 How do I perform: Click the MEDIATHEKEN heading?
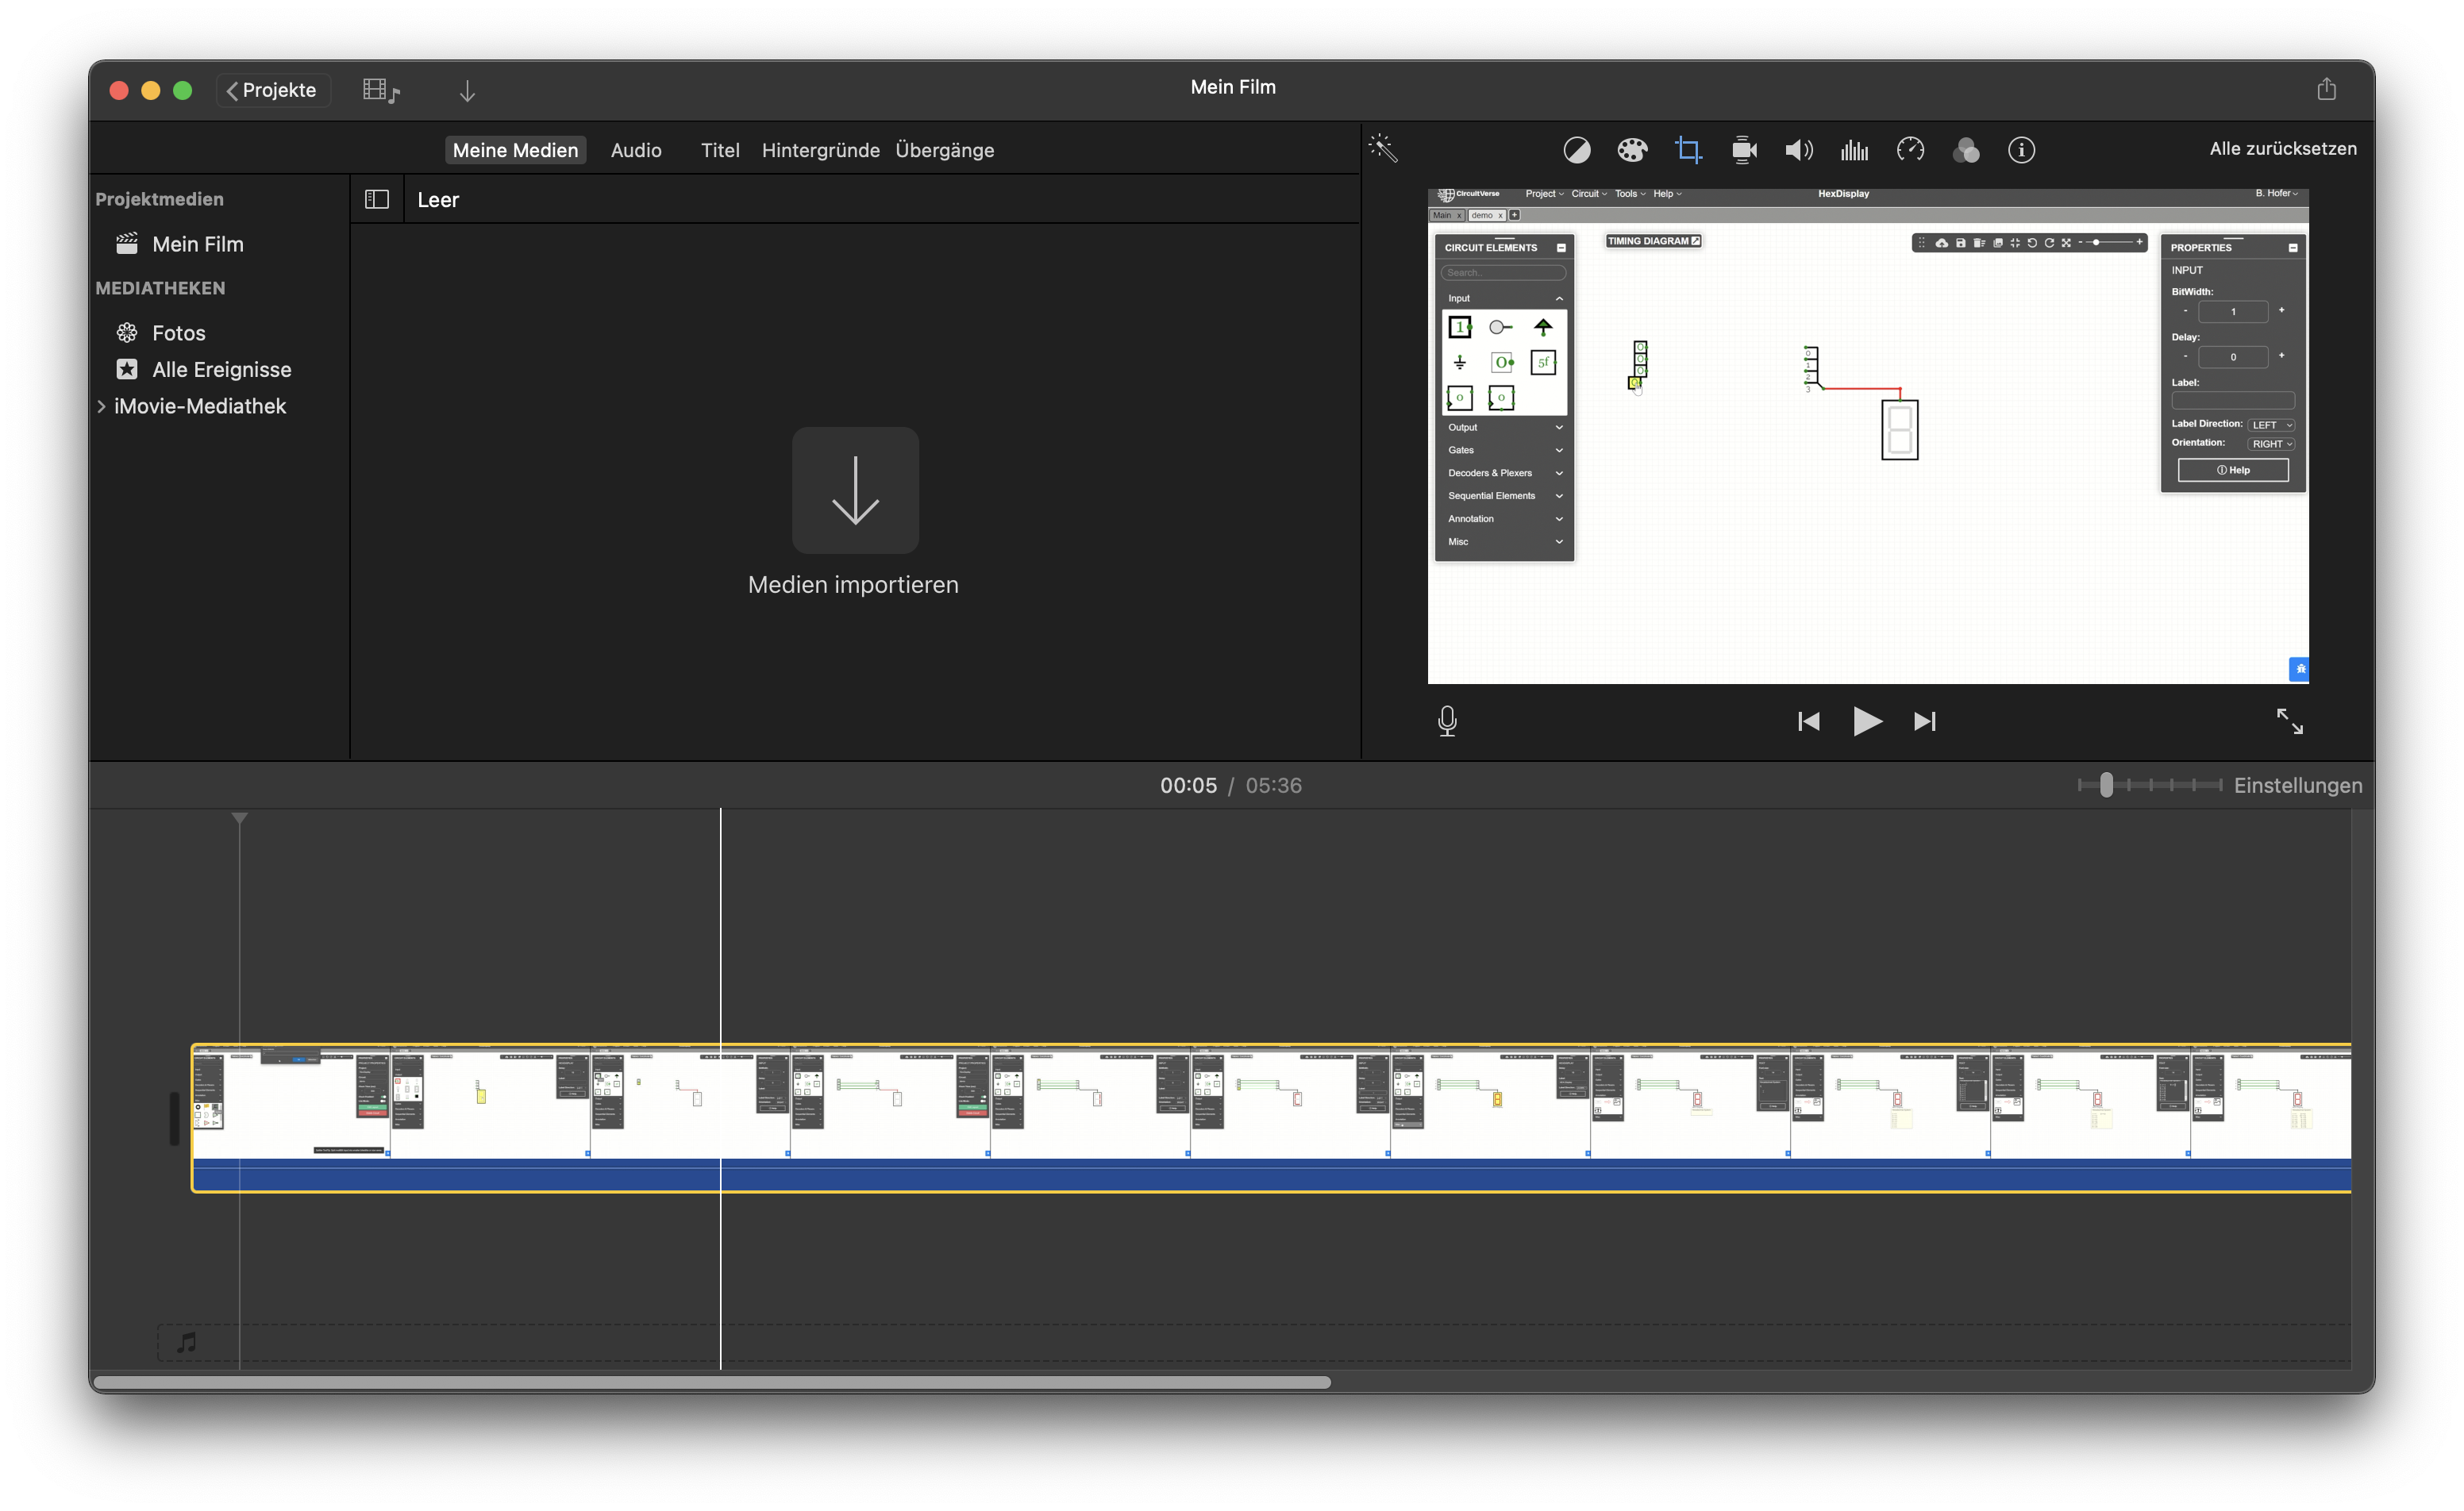click(160, 288)
